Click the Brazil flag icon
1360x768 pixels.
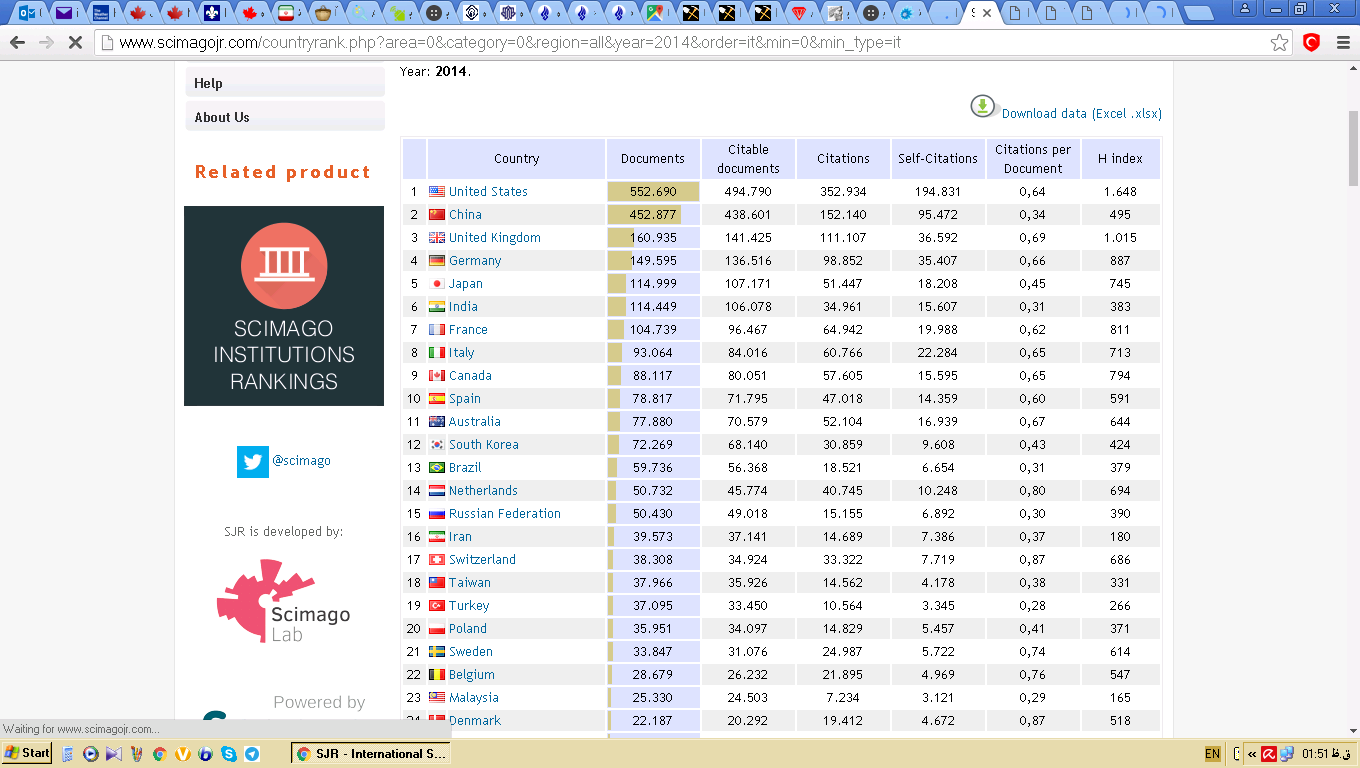pyautogui.click(x=437, y=468)
